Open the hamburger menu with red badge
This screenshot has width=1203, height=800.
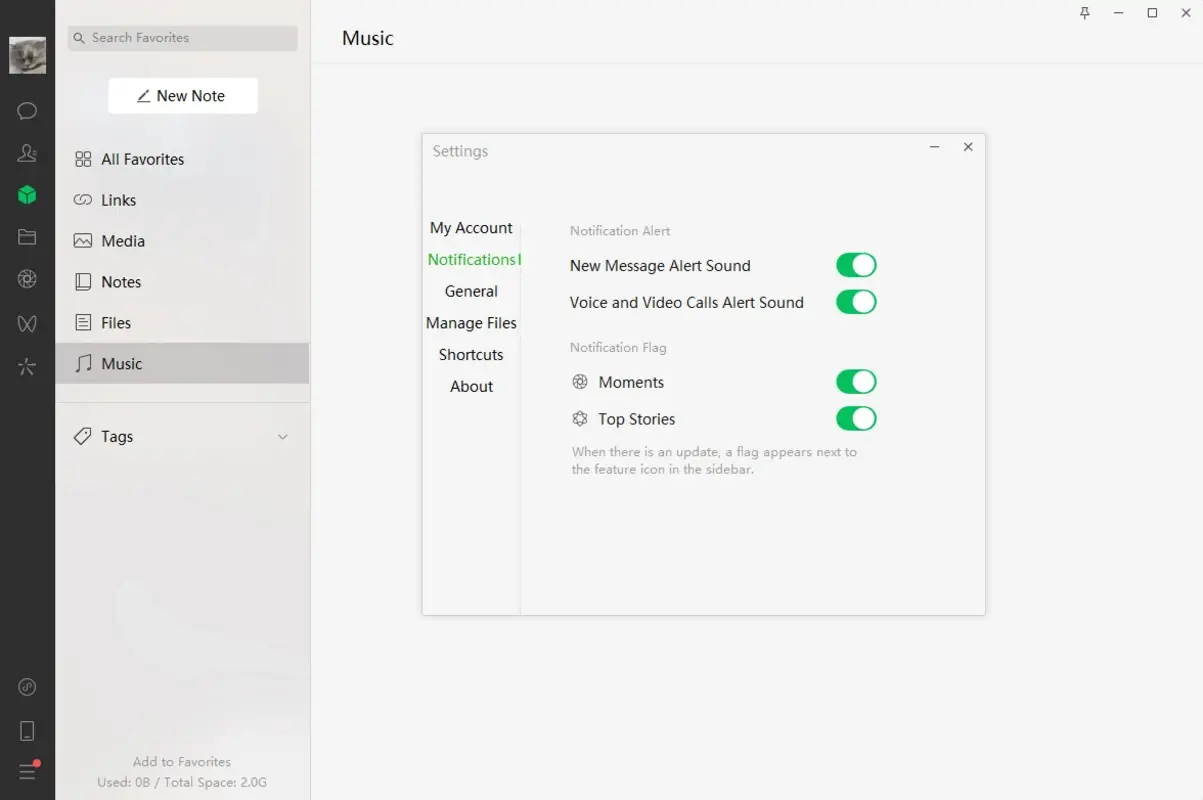pos(27,771)
